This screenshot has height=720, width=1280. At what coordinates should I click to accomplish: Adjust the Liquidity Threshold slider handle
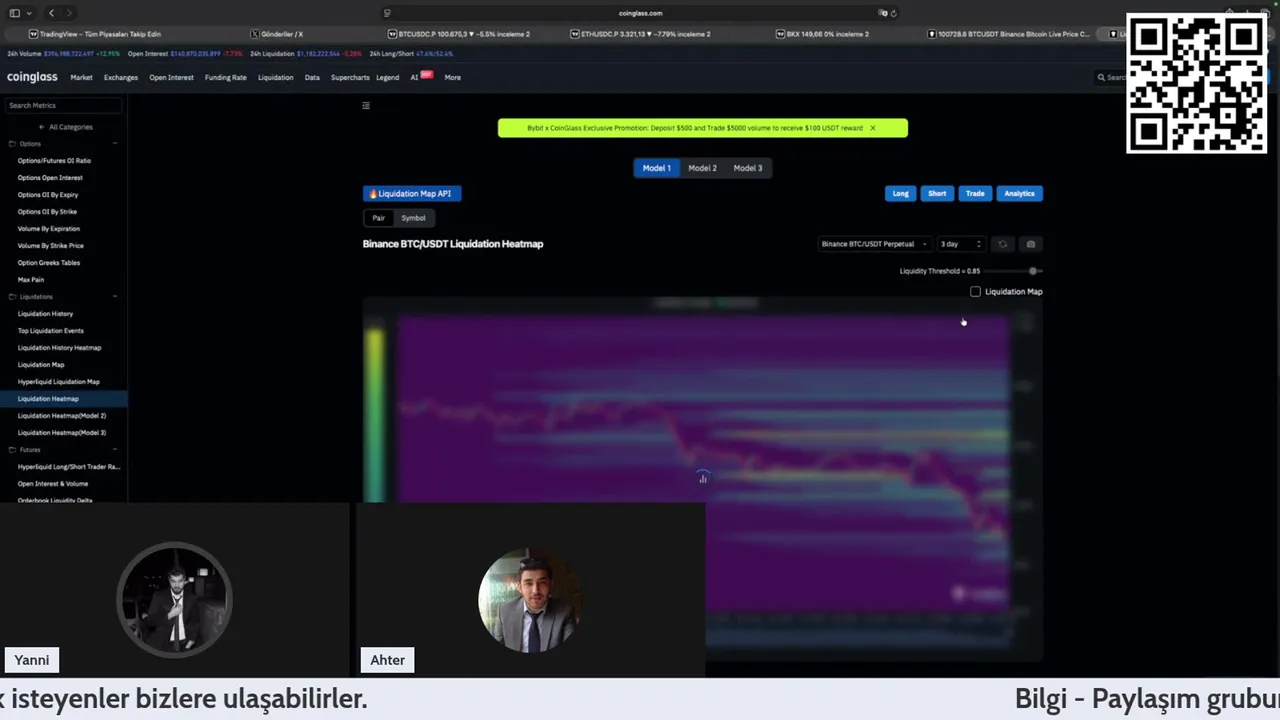click(x=1033, y=271)
